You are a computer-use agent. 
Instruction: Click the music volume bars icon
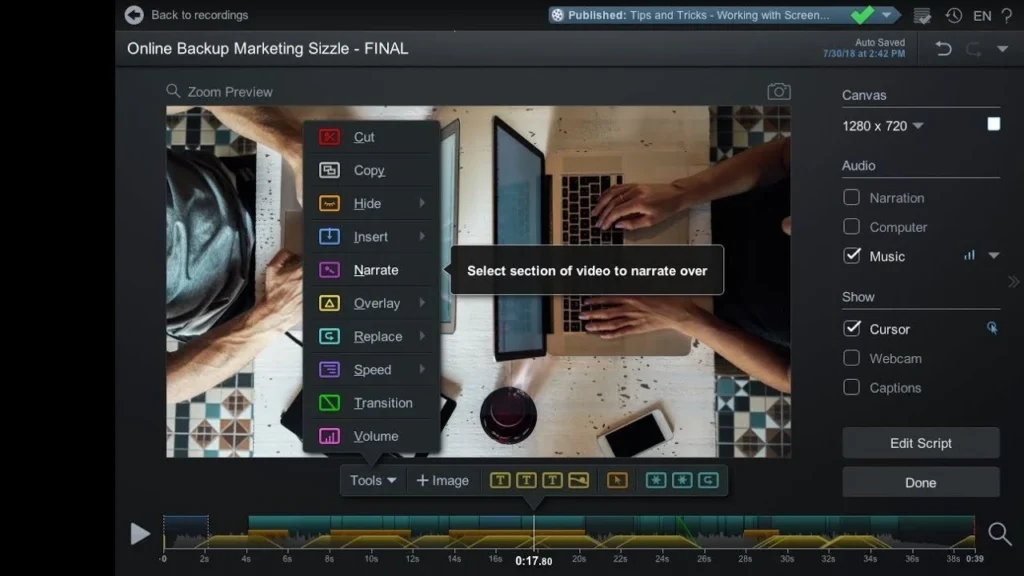[x=969, y=256]
